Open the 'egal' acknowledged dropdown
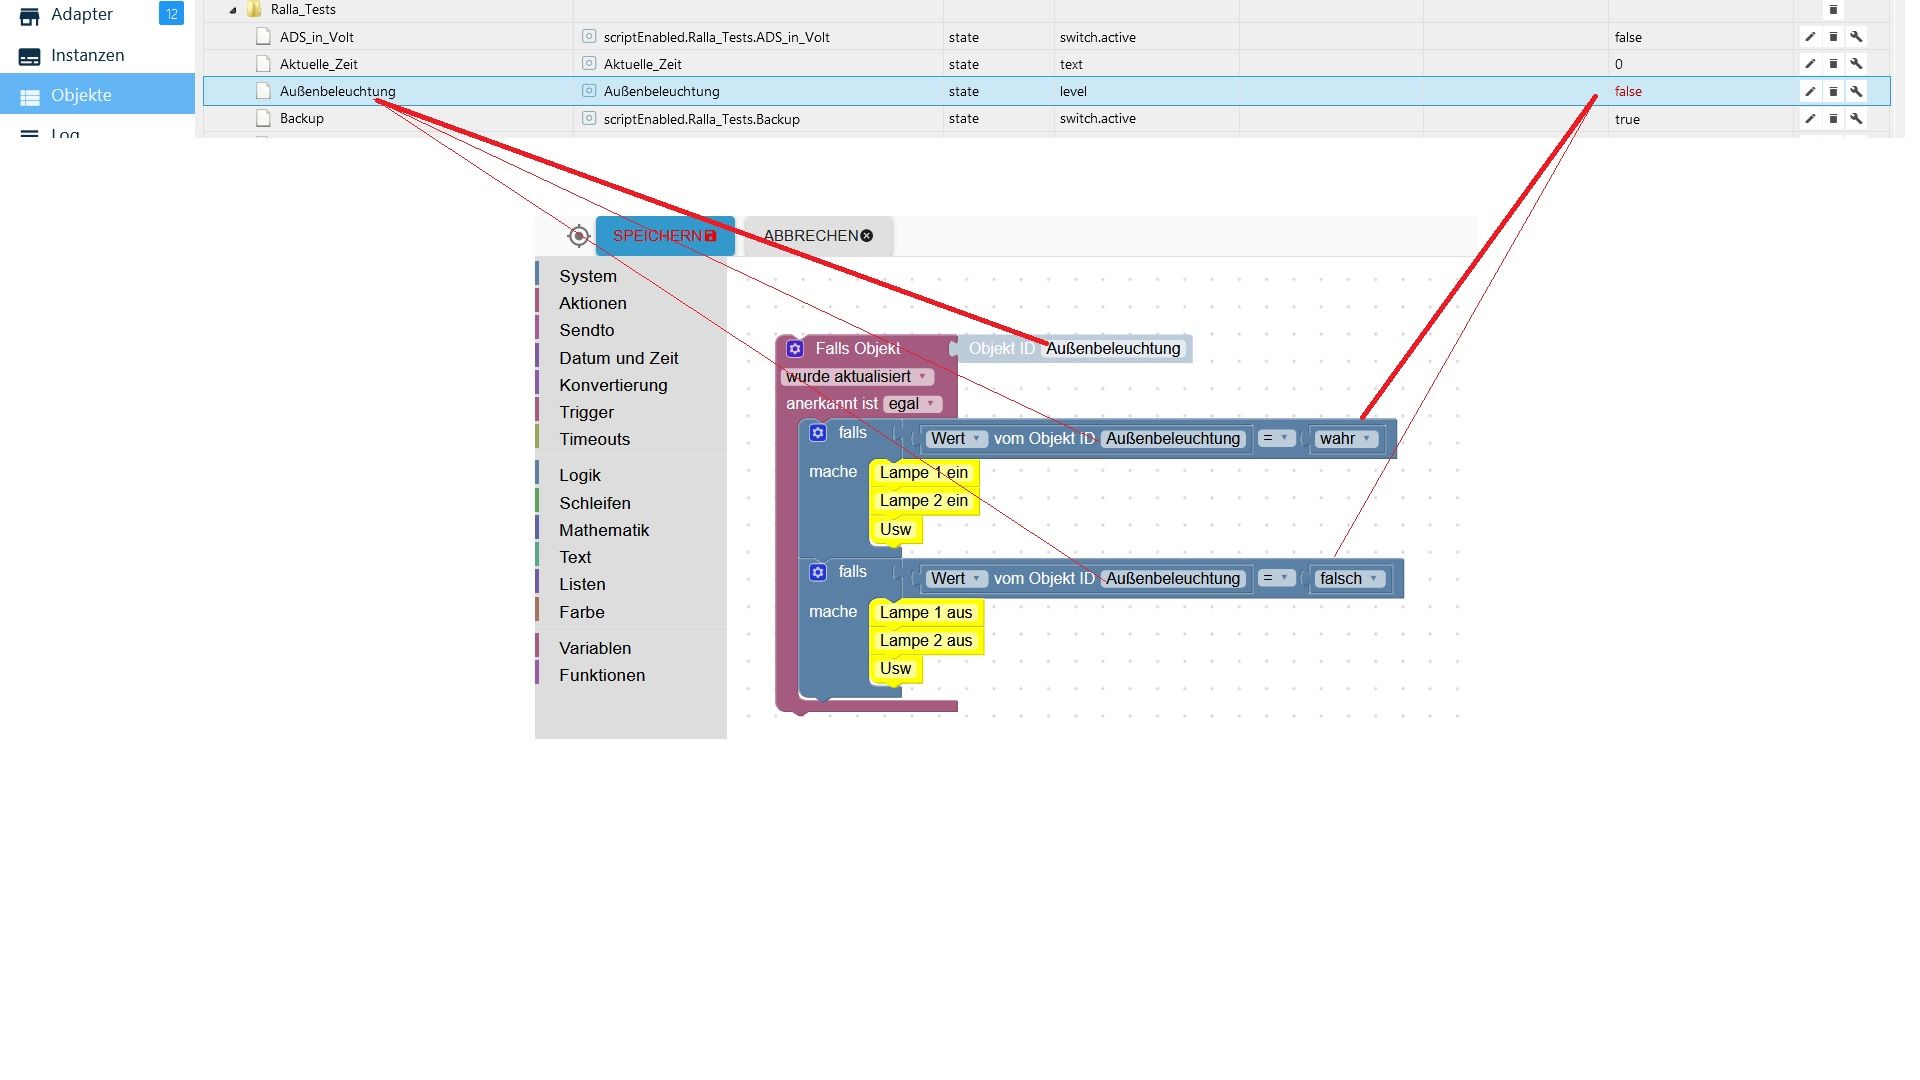This screenshot has height=1080, width=1920. (x=912, y=404)
